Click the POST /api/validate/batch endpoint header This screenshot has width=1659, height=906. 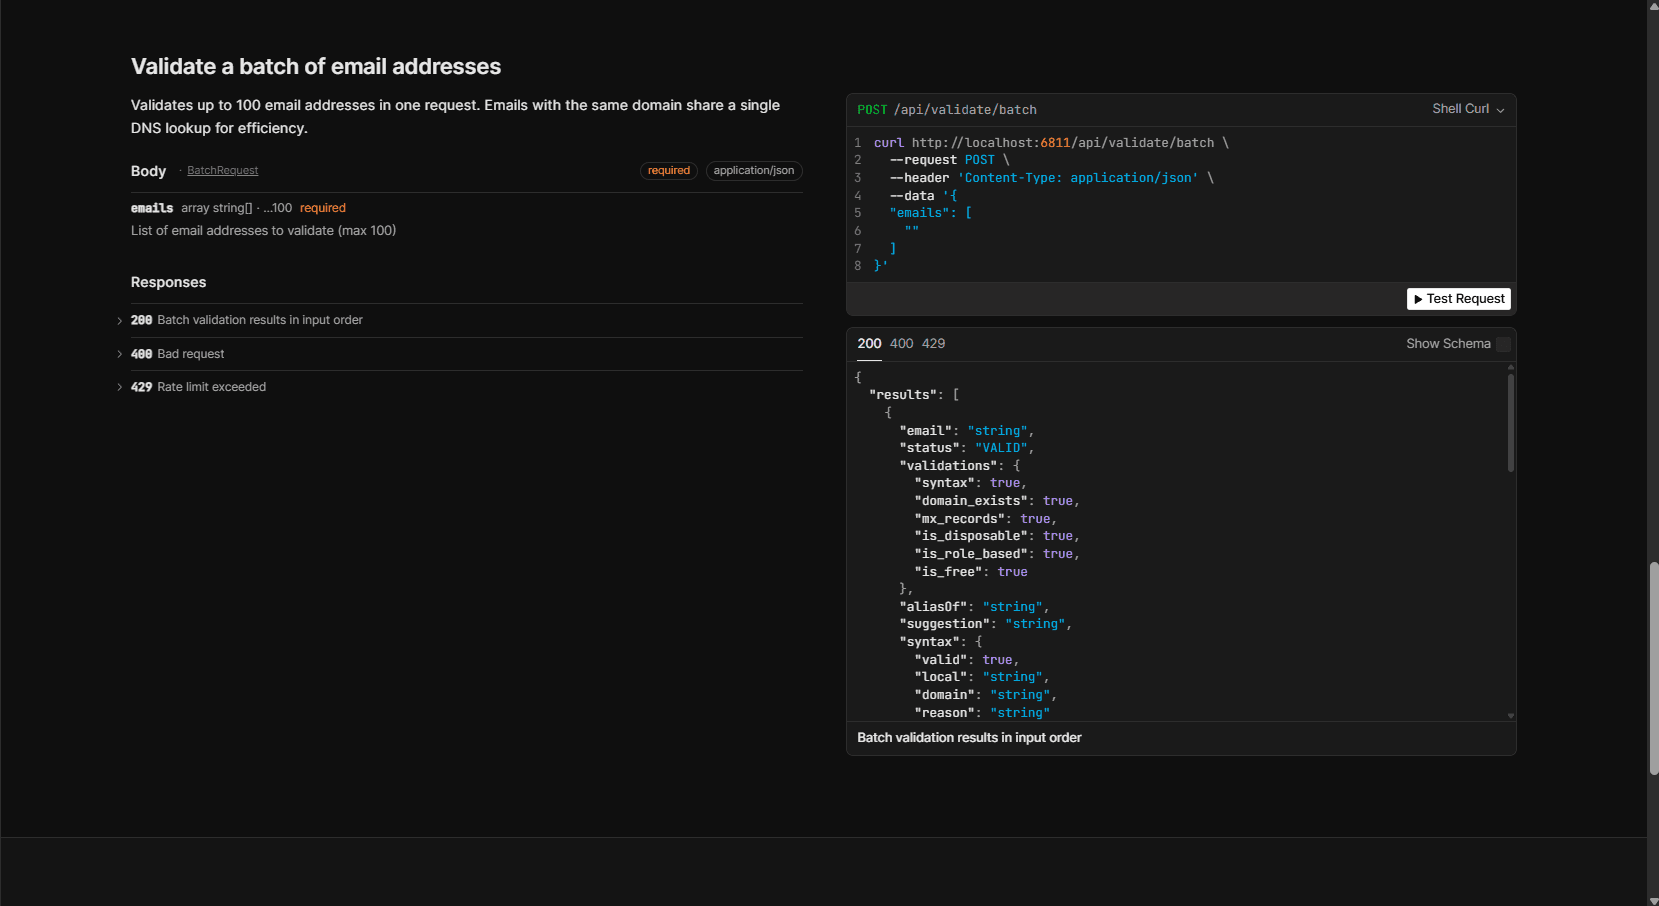click(947, 110)
